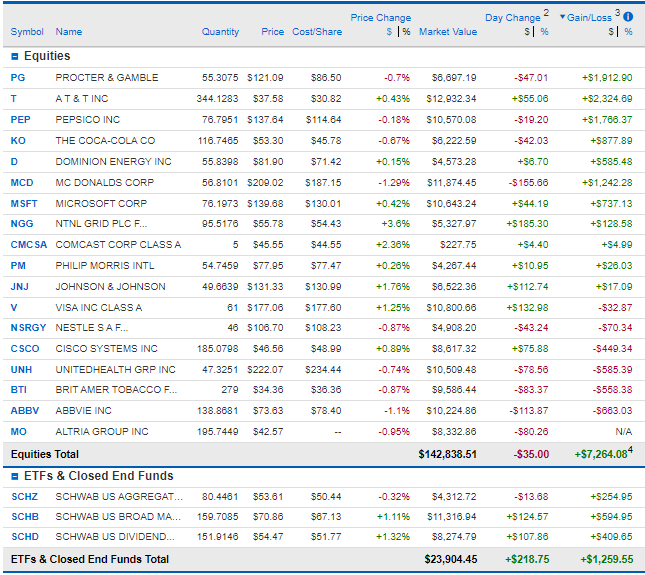The height and width of the screenshot is (575, 645).
Task: Open the T symbol link
Action: point(14,99)
